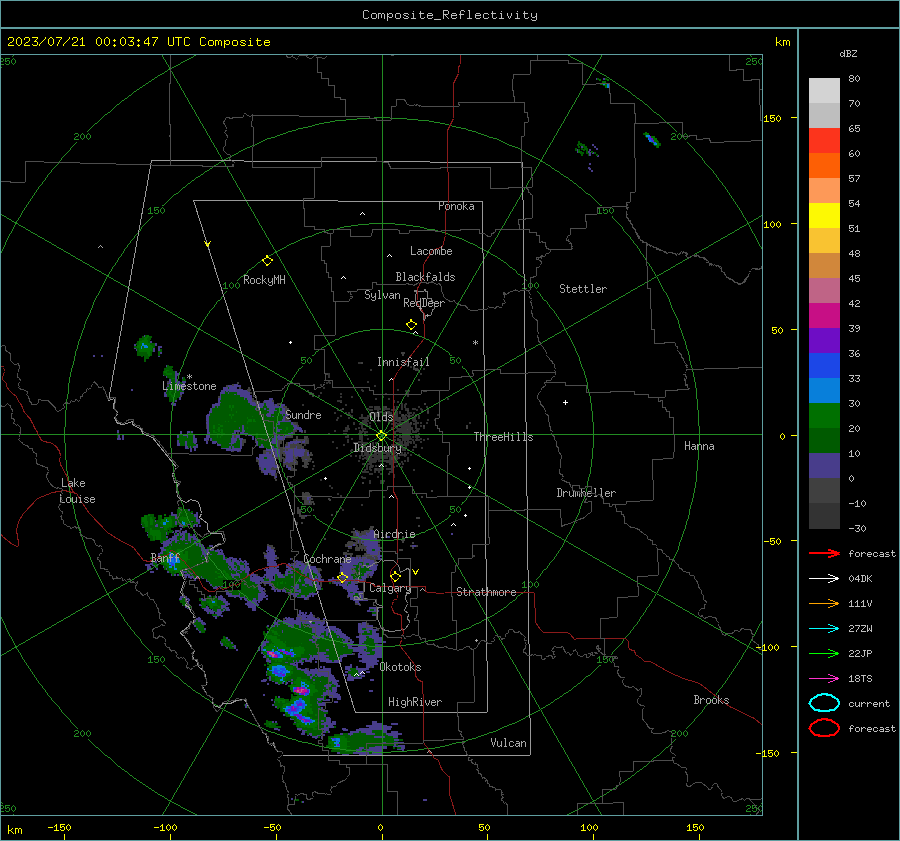Click the RockyMH label
The image size is (900, 841).
(x=264, y=280)
